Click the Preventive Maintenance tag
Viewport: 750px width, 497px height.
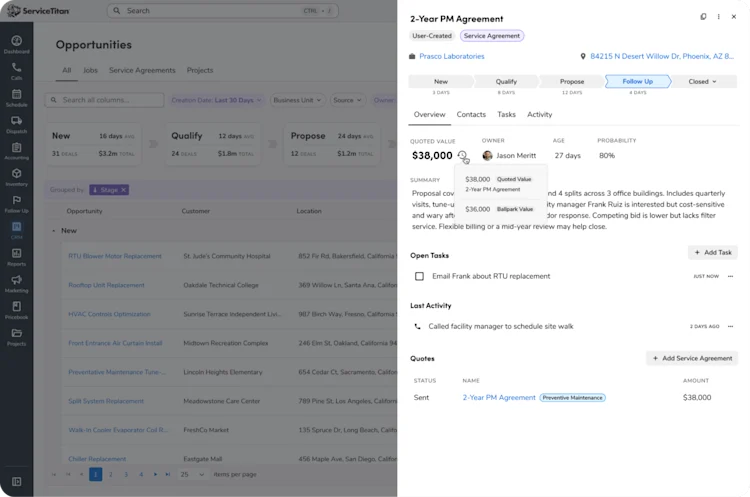(573, 398)
